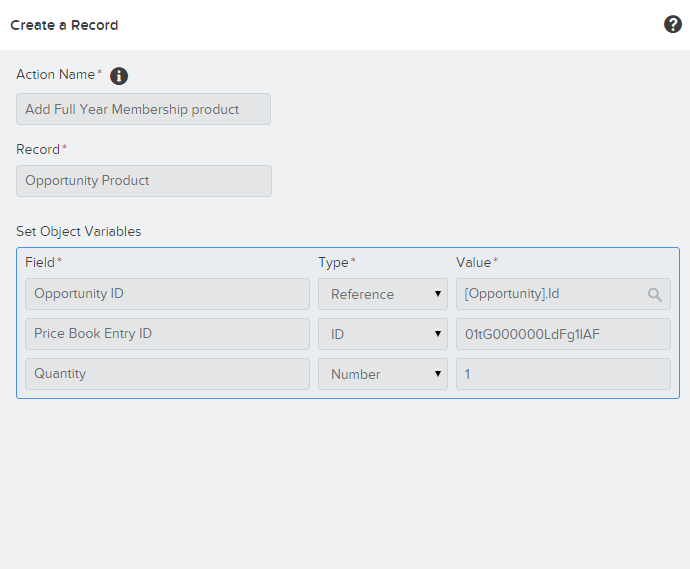Click the Action Name input field
The height and width of the screenshot is (569, 690).
pyautogui.click(x=143, y=109)
